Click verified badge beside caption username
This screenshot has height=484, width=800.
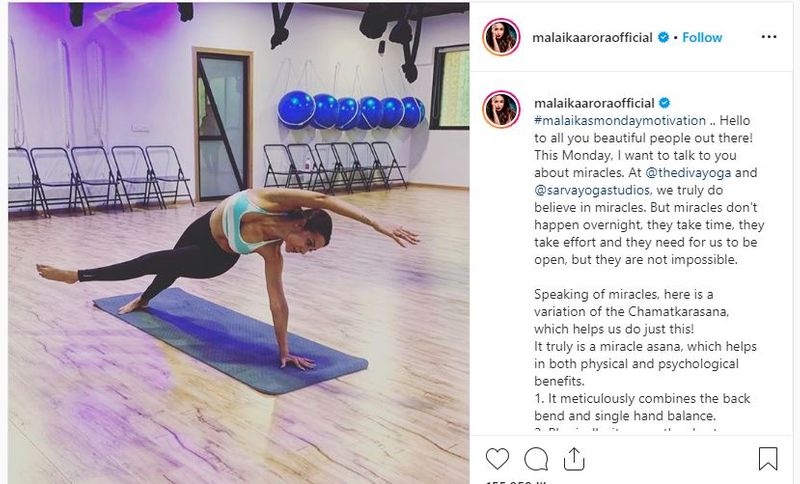coord(664,103)
